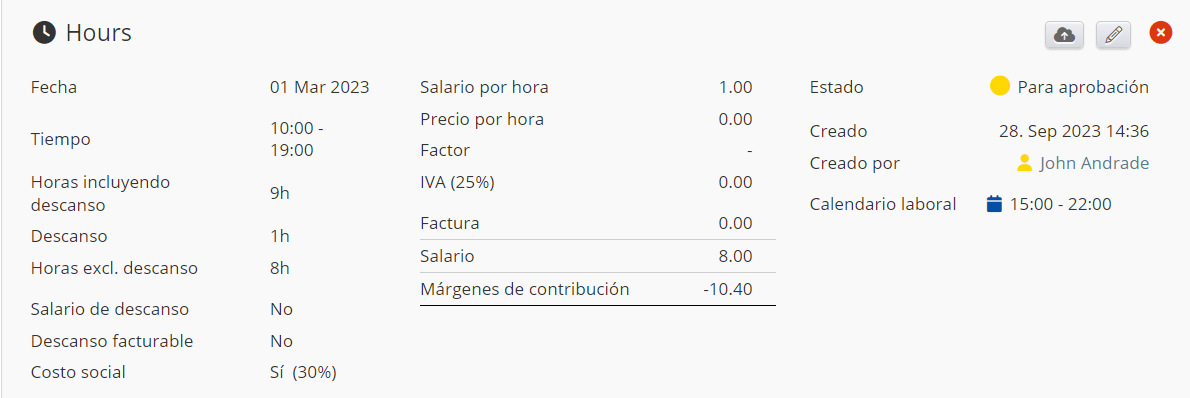
Task: Click the Salario por hora value 1.00
Action: pyautogui.click(x=735, y=87)
